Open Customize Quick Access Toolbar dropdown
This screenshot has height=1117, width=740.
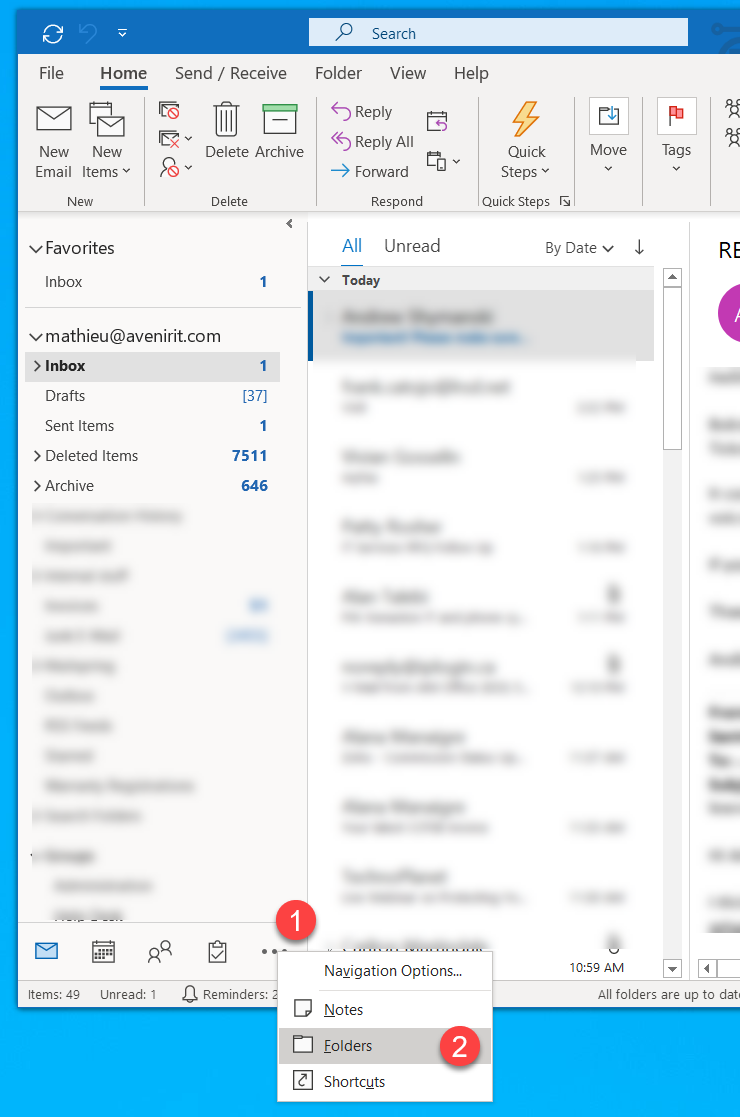tap(123, 33)
